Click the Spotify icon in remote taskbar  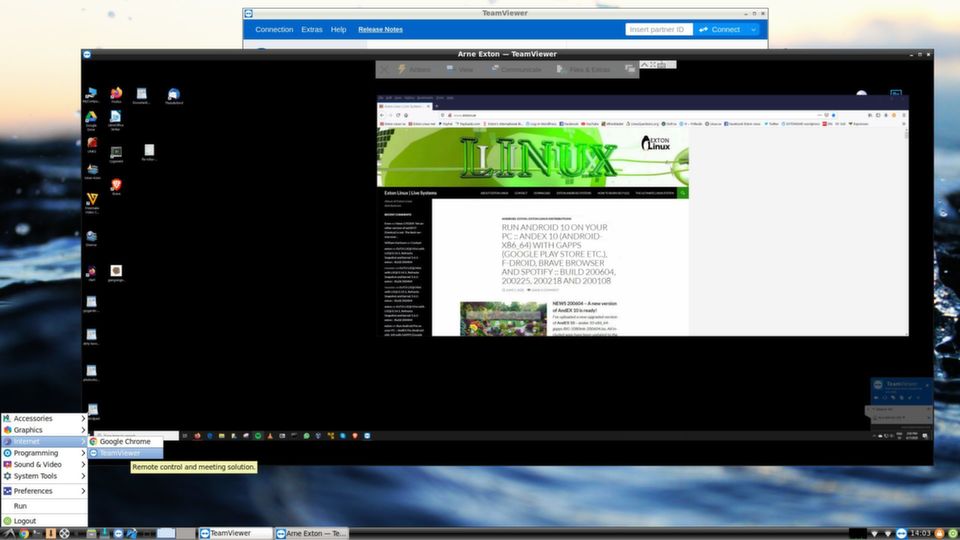point(258,436)
